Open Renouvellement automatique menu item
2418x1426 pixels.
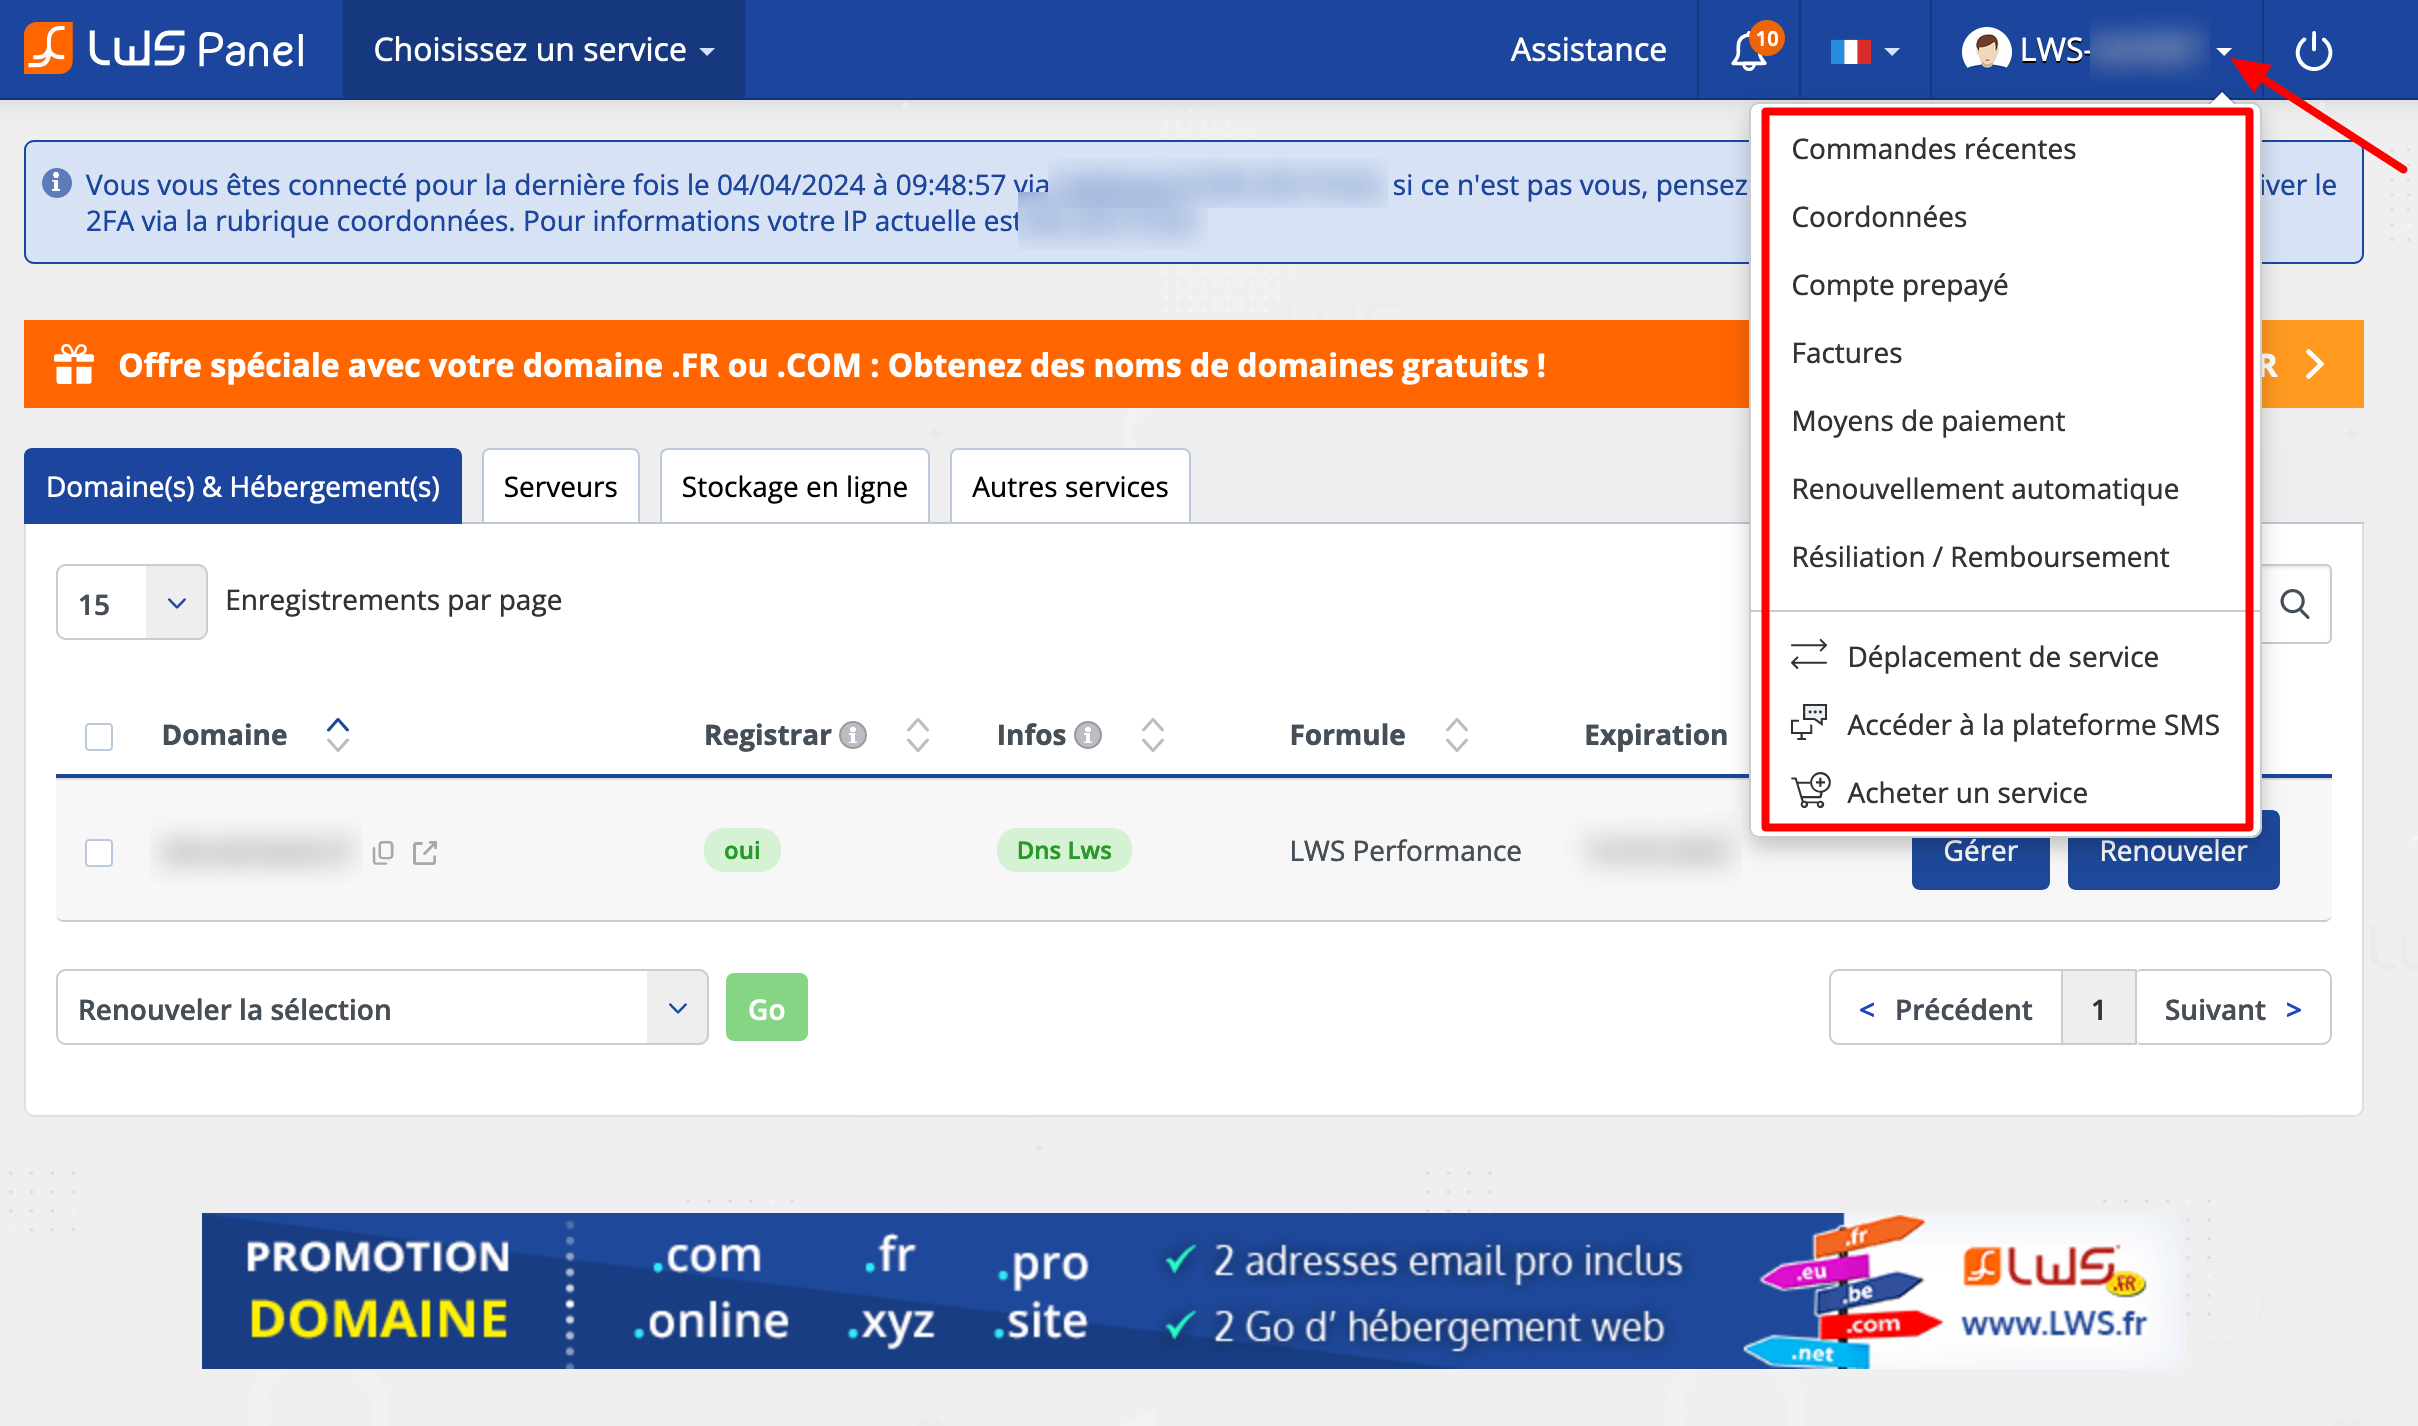pos(1984,489)
